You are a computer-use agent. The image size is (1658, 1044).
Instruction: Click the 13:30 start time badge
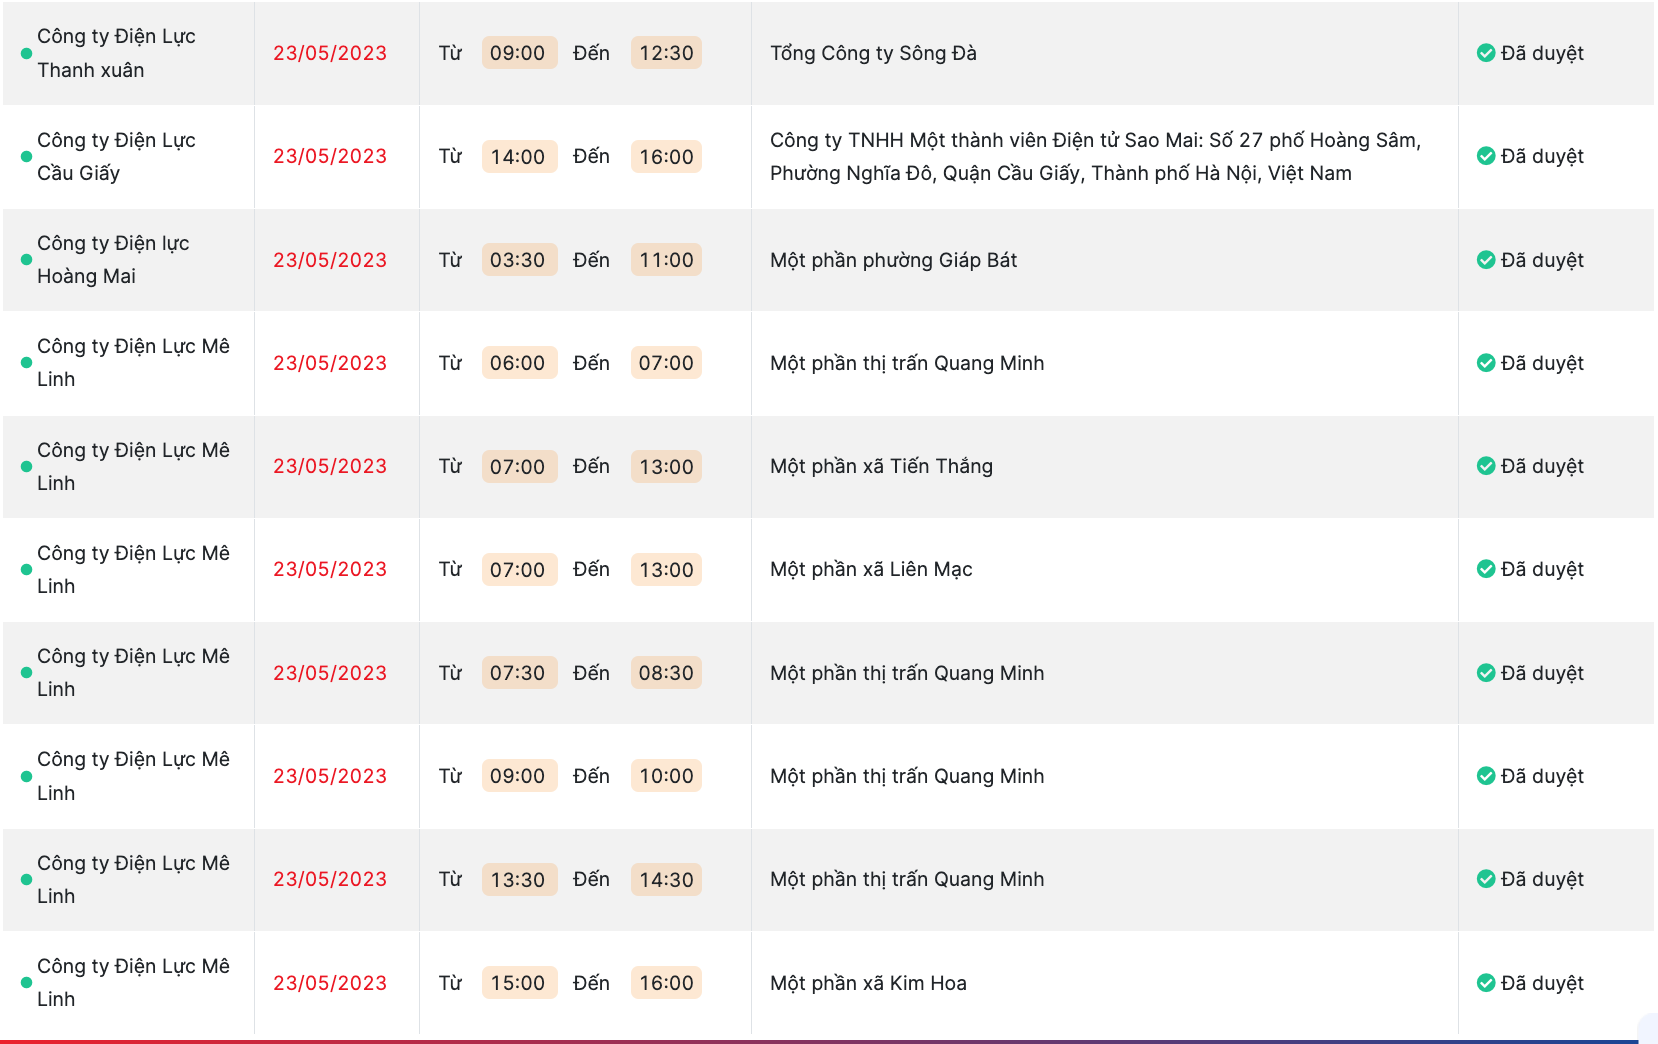point(518,880)
